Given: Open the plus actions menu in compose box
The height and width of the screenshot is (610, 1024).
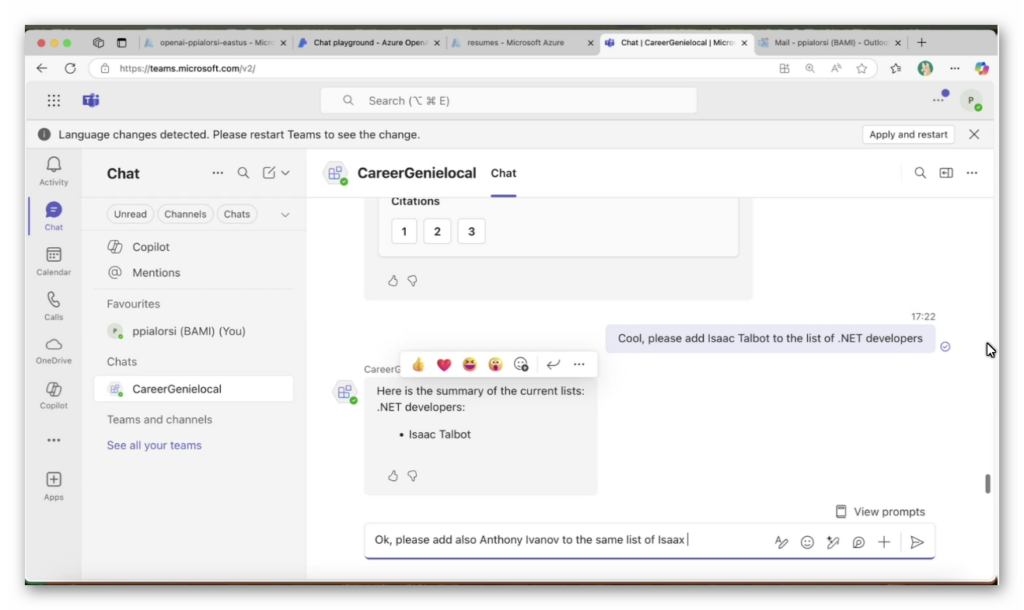Looking at the screenshot, I should pyautogui.click(x=884, y=542).
